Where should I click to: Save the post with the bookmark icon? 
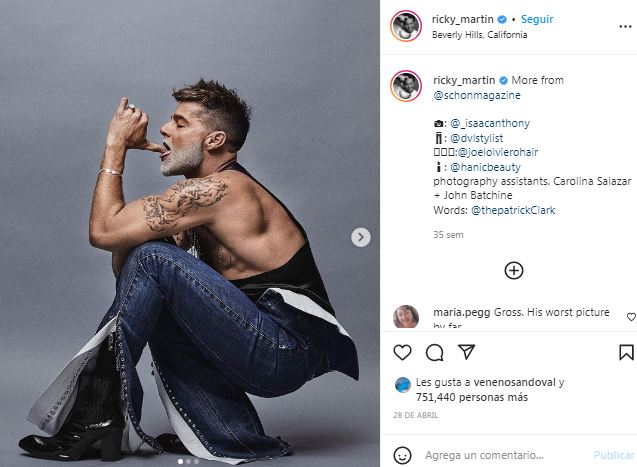[626, 352]
